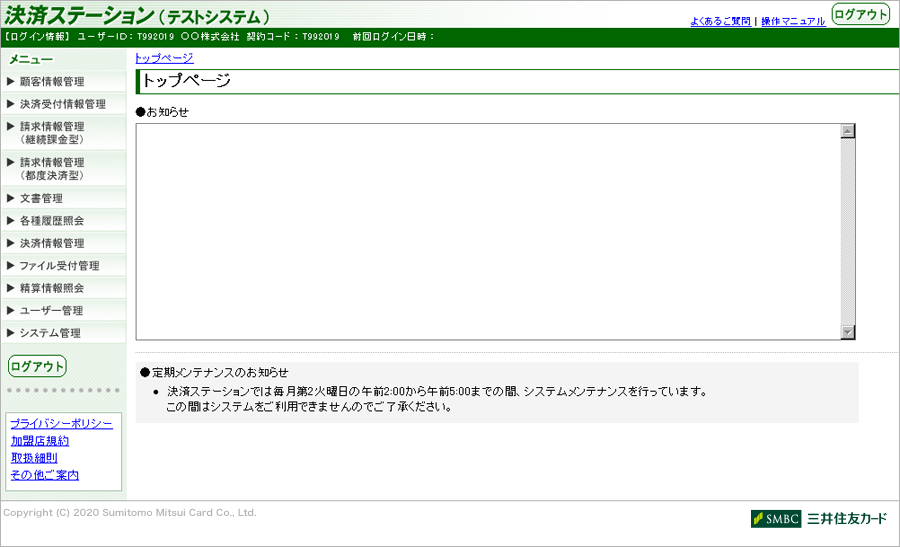Viewport: 900px width, 547px height.
Task: Expand the ユーザー管理 menu
Action: point(51,311)
